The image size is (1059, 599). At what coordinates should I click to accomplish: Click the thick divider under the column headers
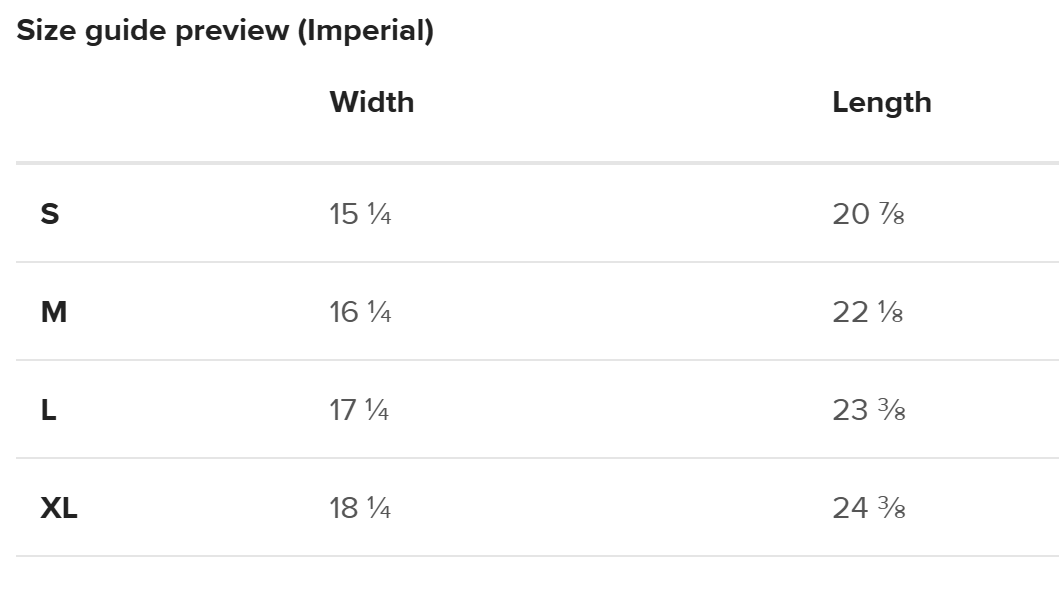pyautogui.click(x=537, y=162)
